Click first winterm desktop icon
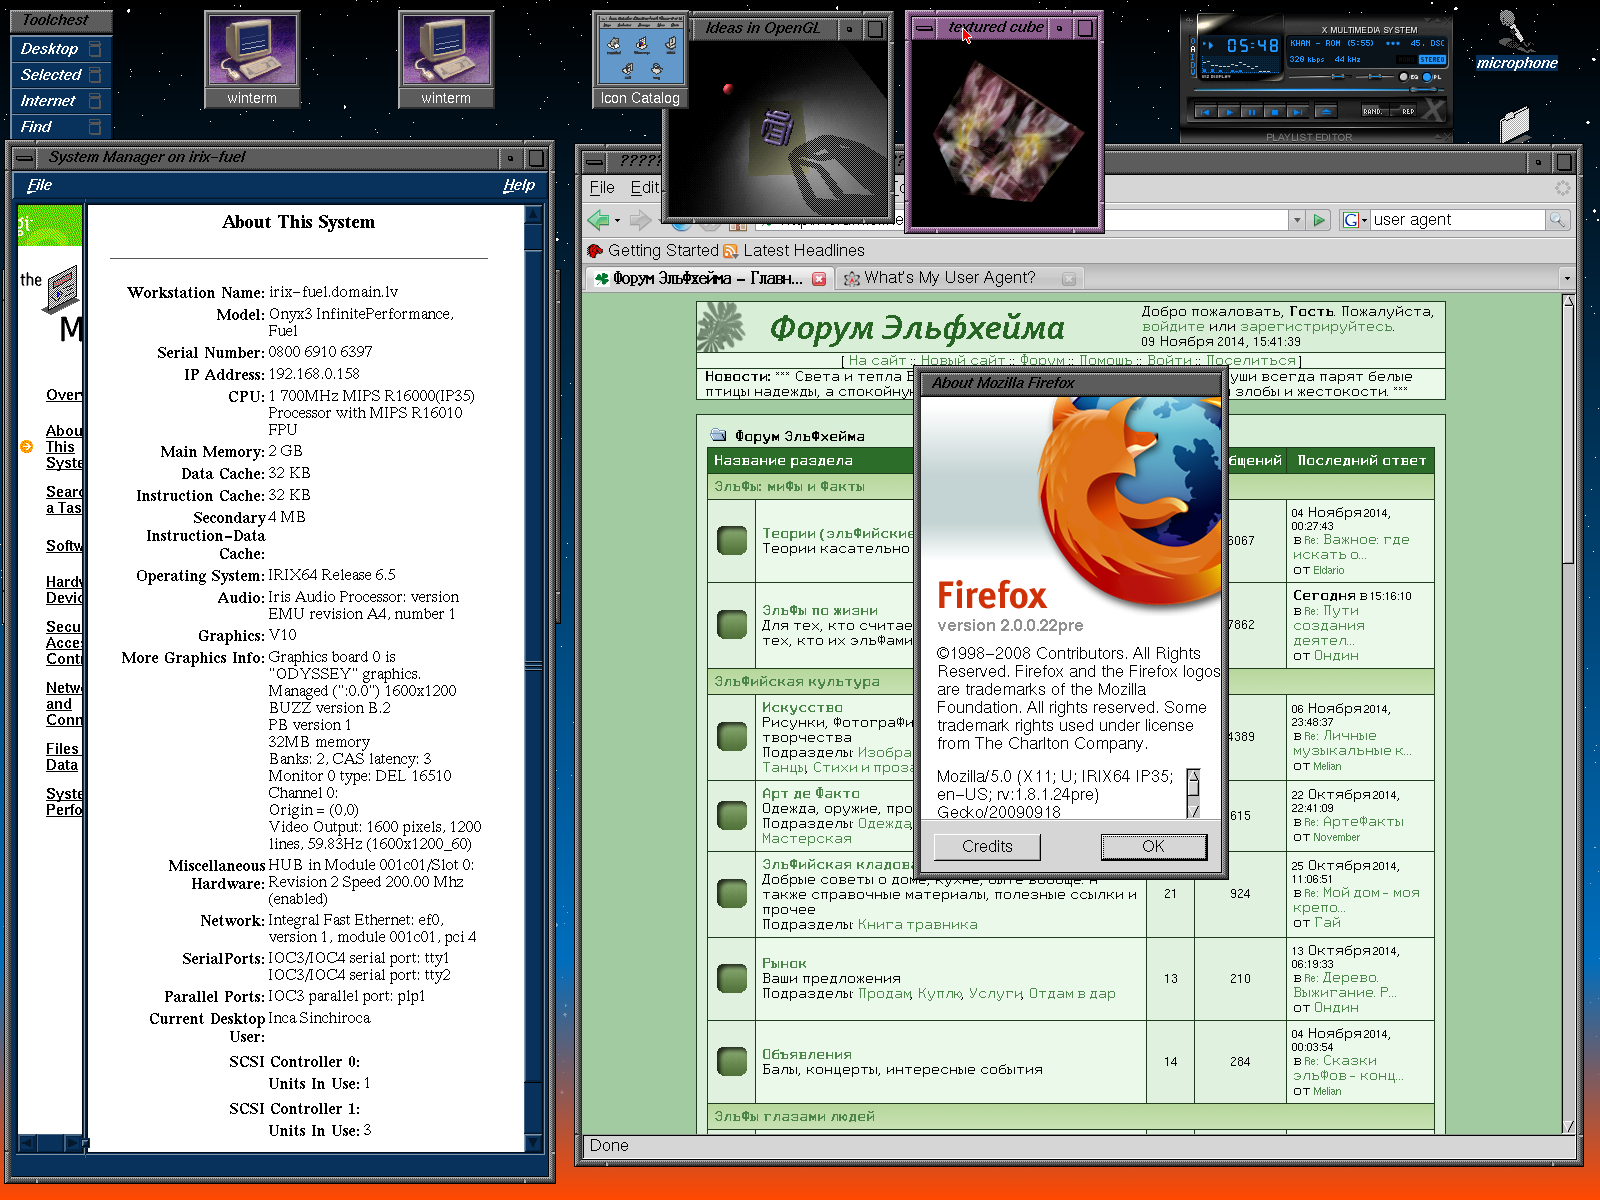The image size is (1600, 1200). coord(252,59)
